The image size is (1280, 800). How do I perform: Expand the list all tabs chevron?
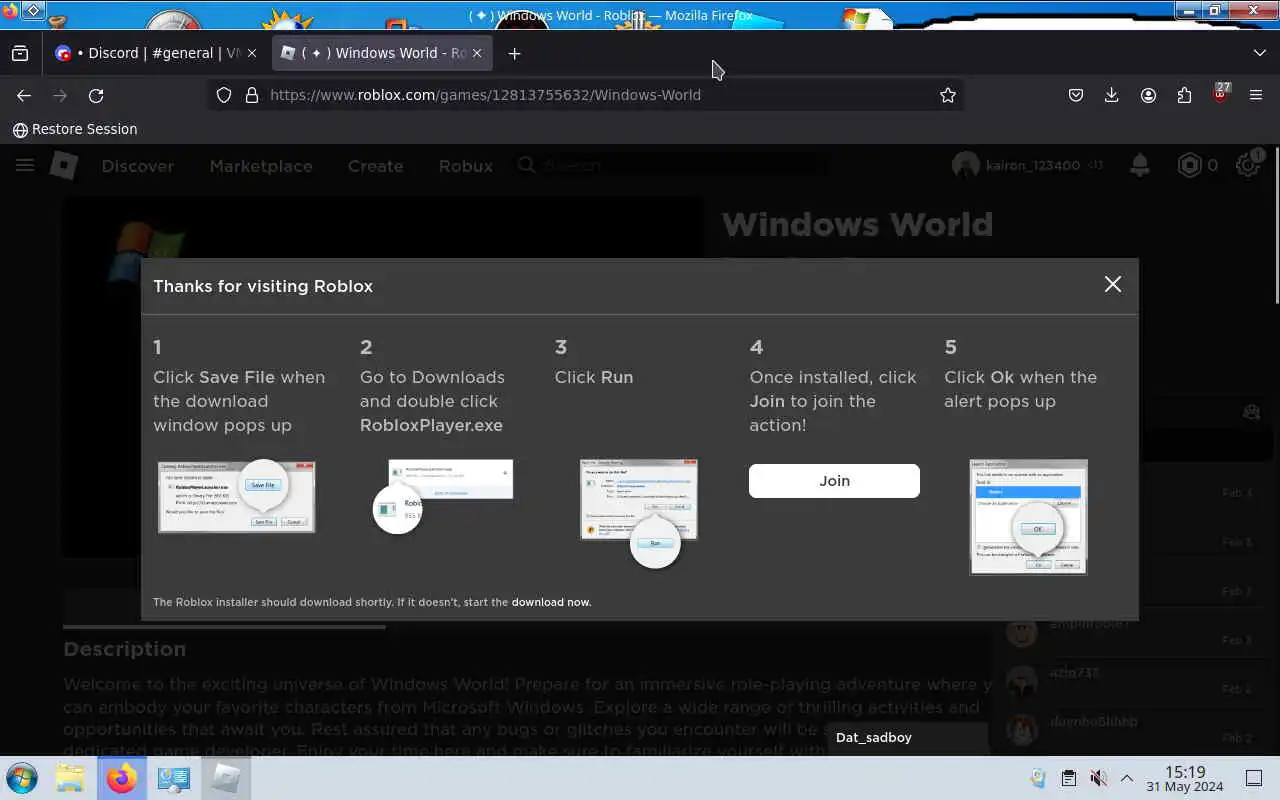click(1259, 53)
